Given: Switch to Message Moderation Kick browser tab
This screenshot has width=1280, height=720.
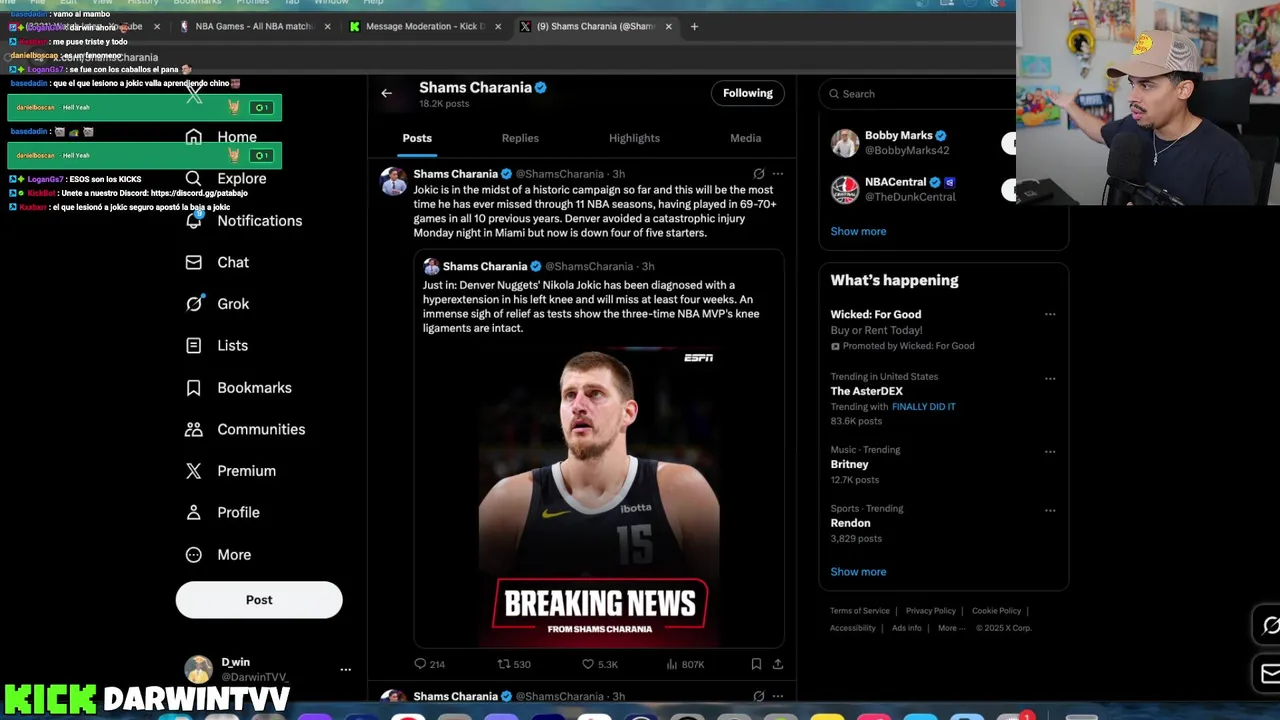Looking at the screenshot, I should pos(425,27).
